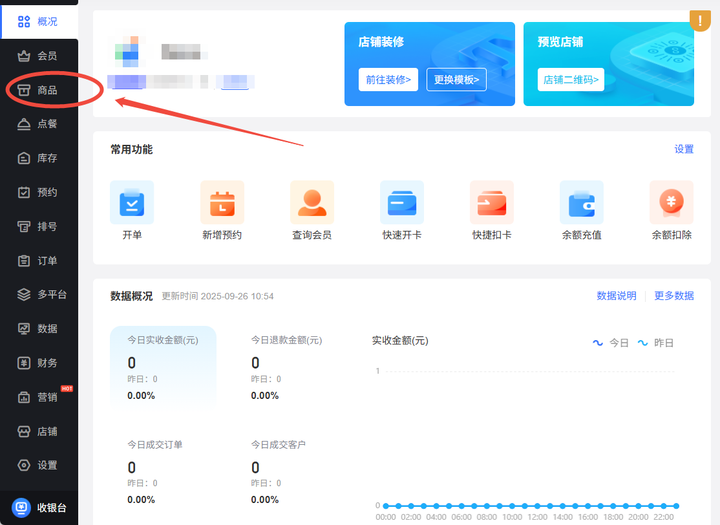
Task: Open the 余额充值 wallet icon
Action: coord(582,203)
